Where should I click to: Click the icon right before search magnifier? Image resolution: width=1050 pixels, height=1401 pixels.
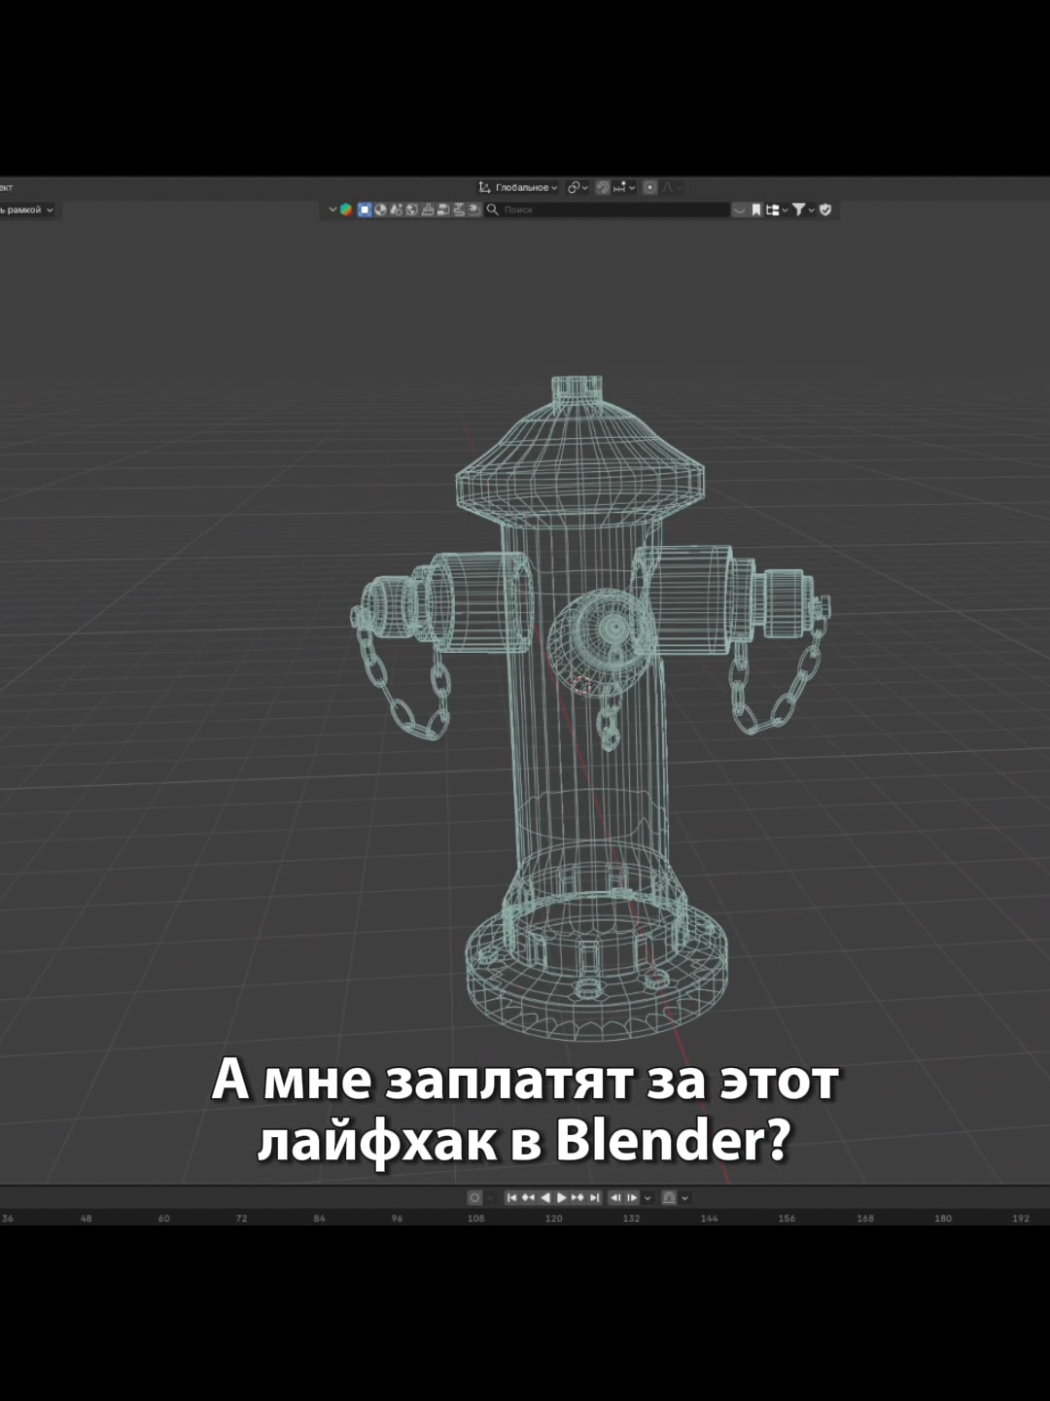[473, 210]
